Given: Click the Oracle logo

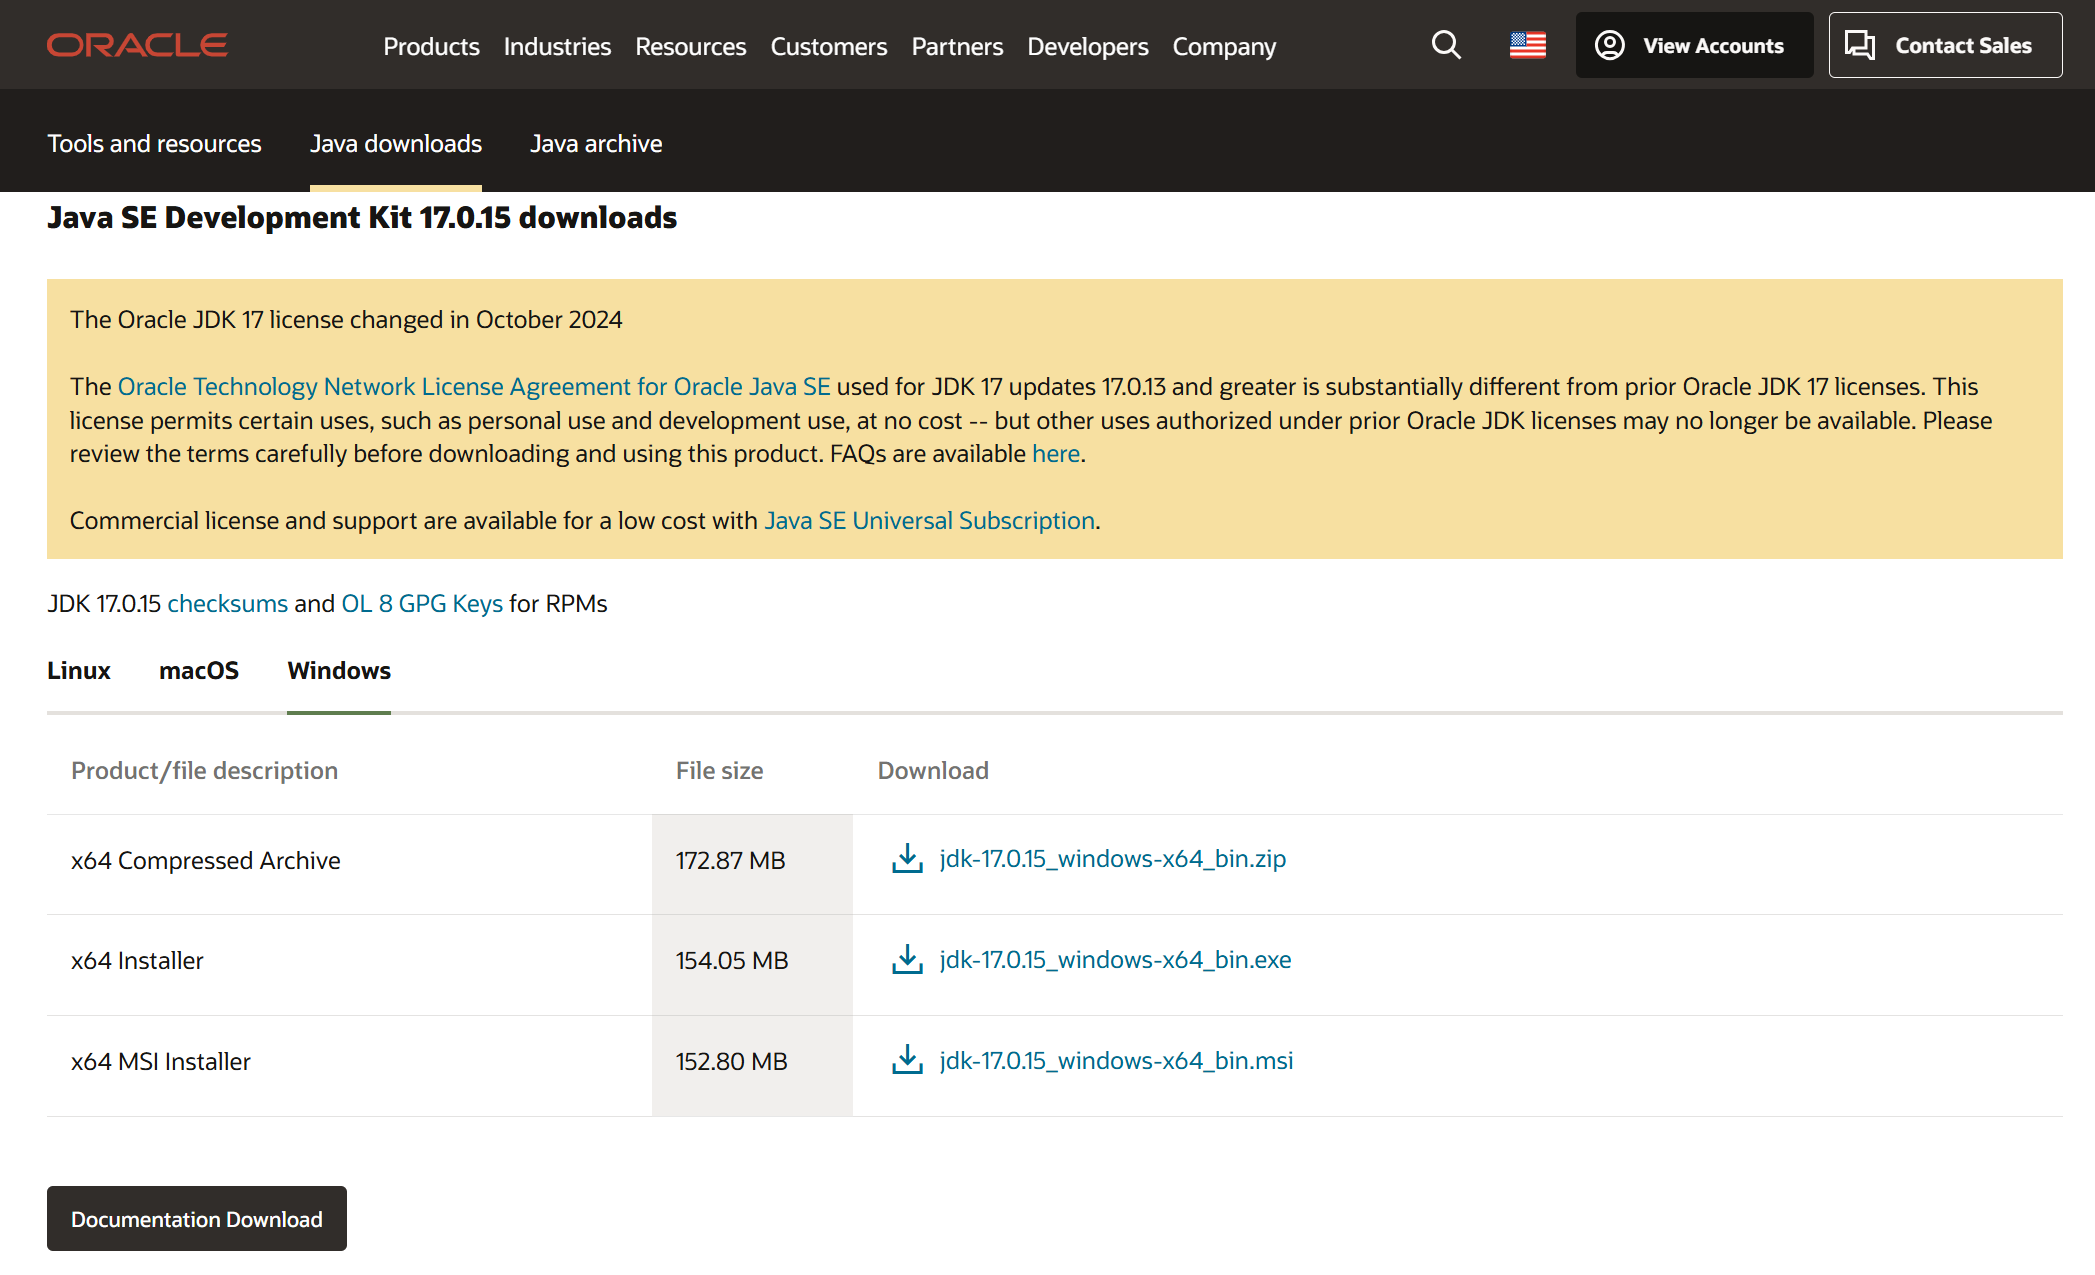Looking at the screenshot, I should (x=137, y=45).
